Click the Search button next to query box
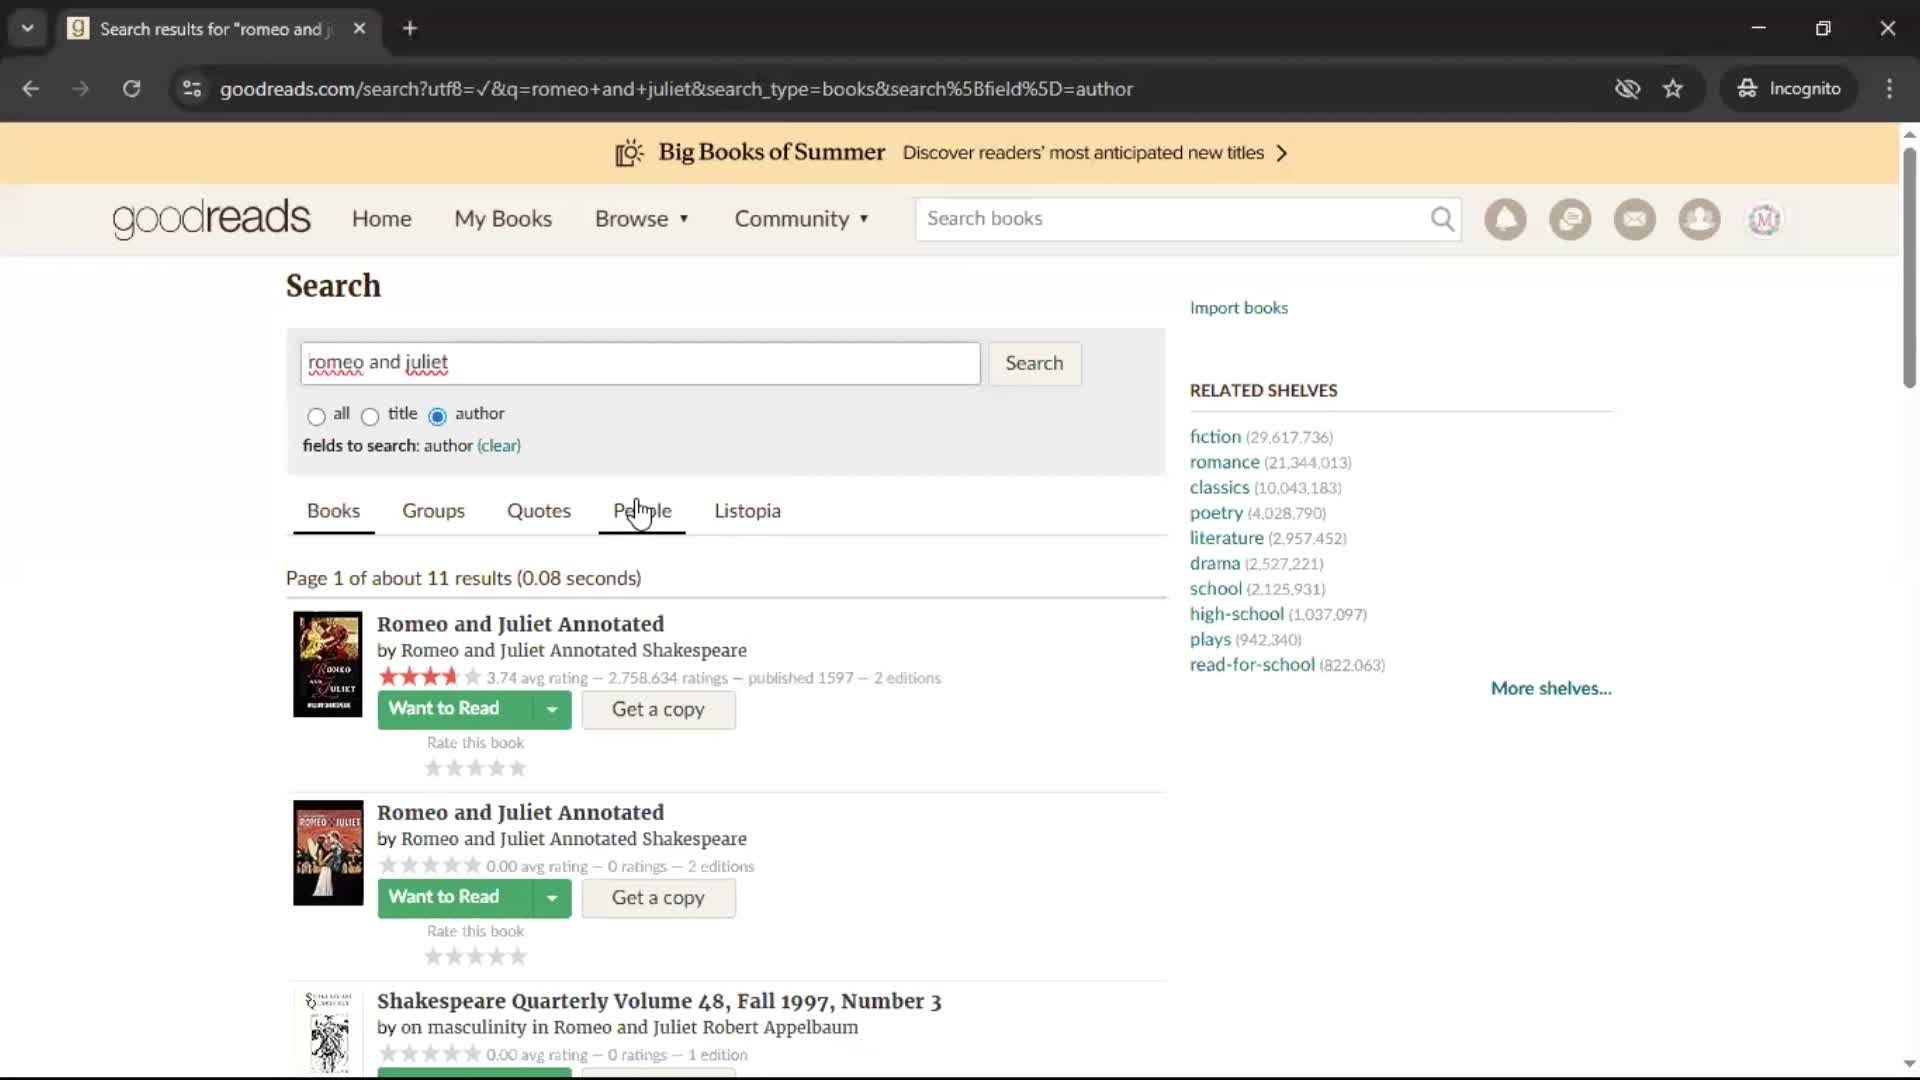This screenshot has width=1920, height=1080. (1034, 363)
